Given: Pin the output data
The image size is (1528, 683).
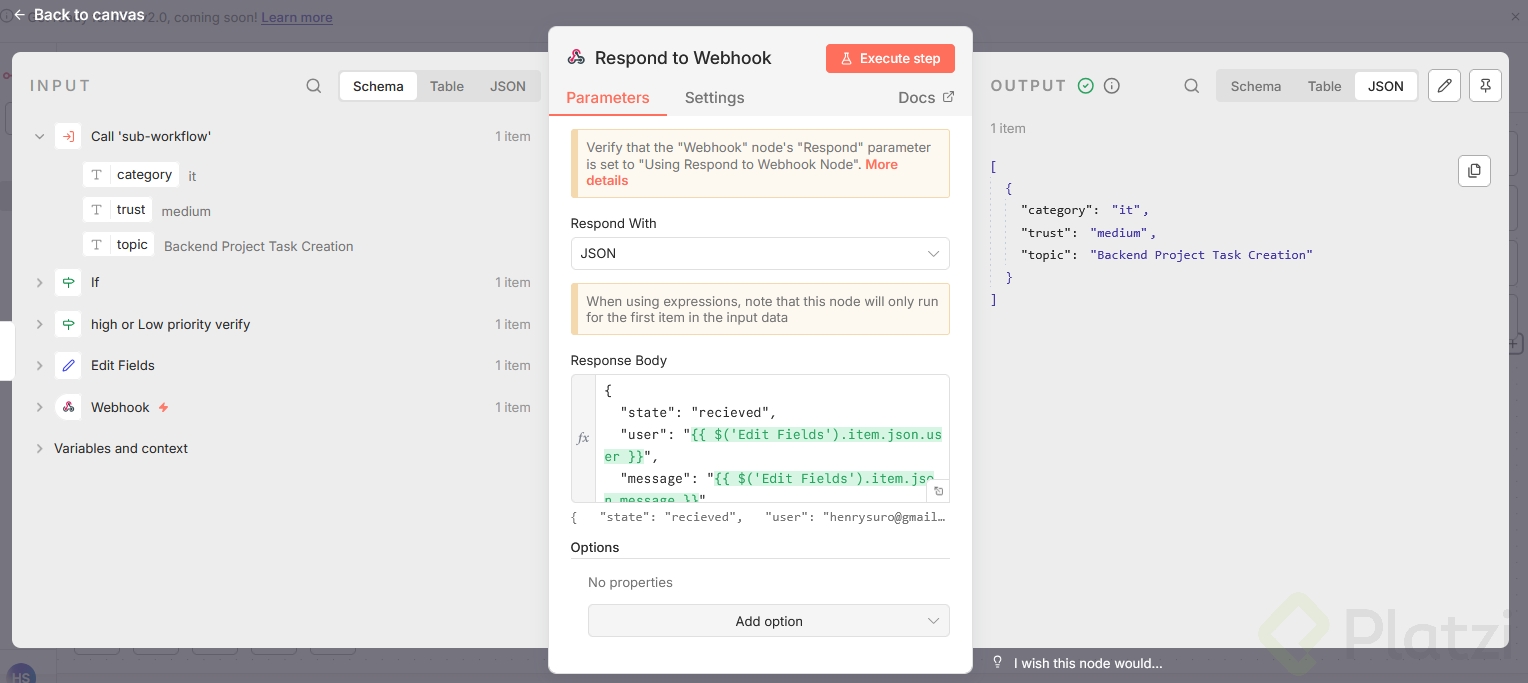Looking at the screenshot, I should (1485, 86).
